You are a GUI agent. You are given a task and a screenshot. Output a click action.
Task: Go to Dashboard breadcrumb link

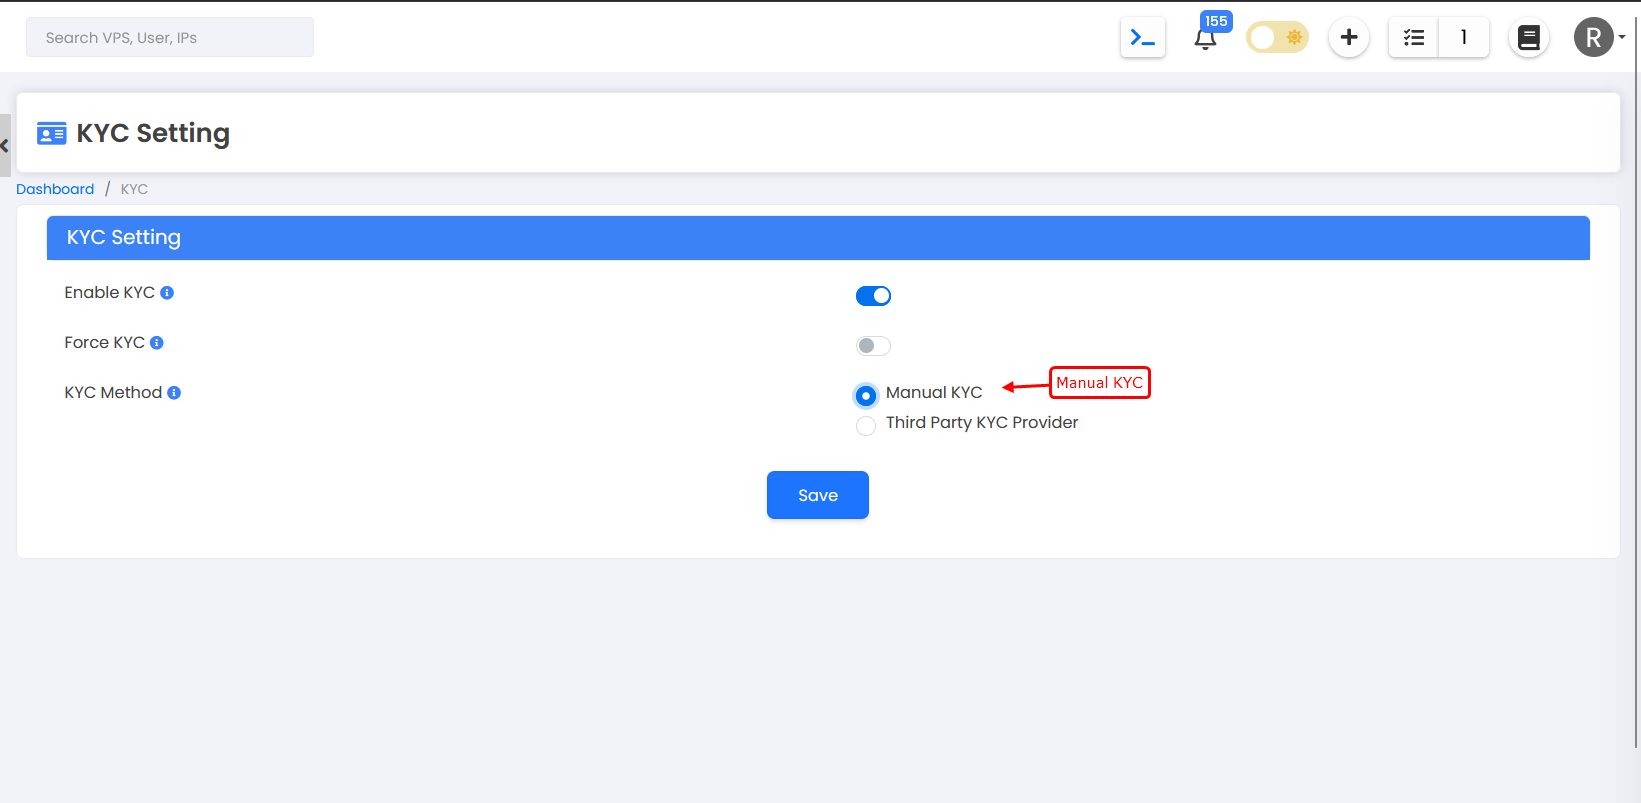[x=55, y=189]
